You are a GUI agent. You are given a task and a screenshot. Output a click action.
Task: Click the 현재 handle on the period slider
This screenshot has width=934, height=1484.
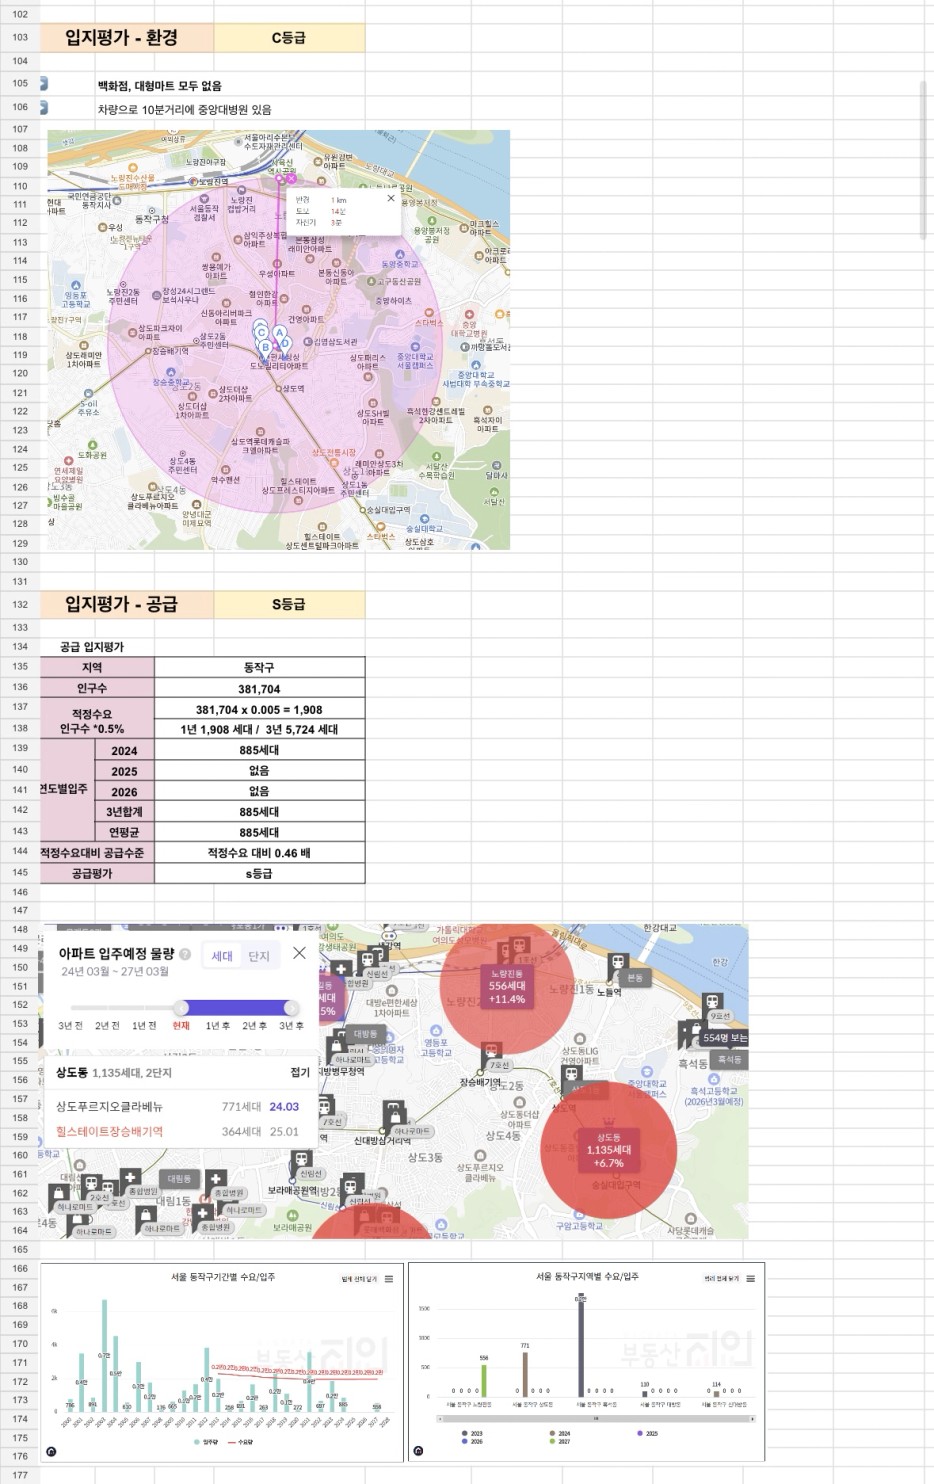pos(181,1007)
